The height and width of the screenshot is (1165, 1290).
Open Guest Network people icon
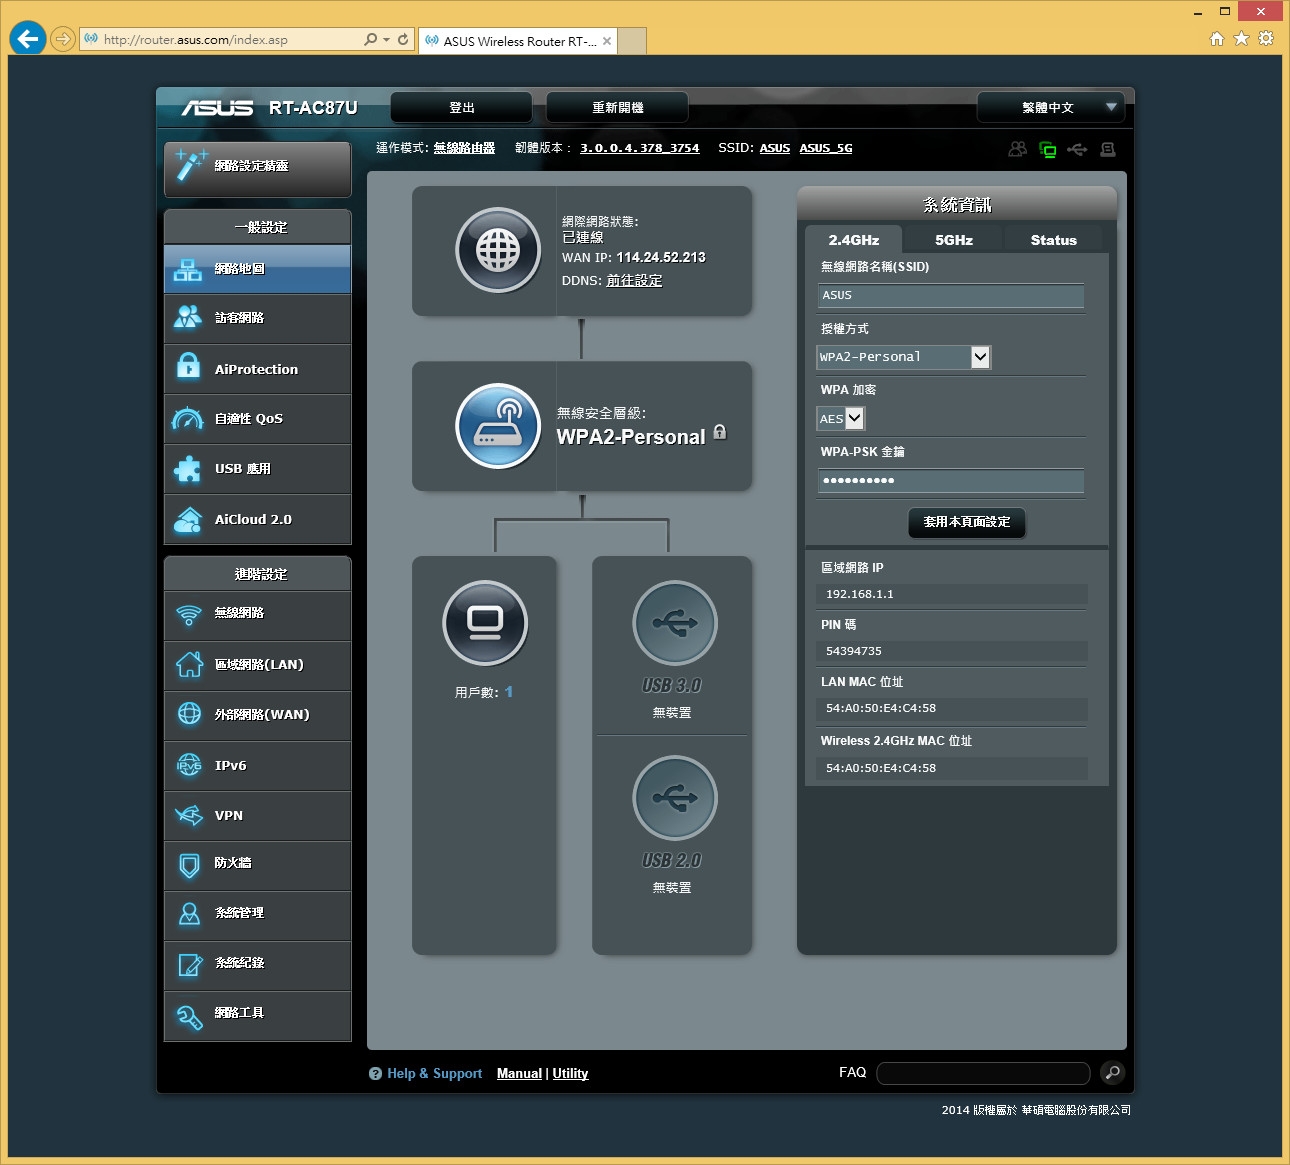point(188,318)
